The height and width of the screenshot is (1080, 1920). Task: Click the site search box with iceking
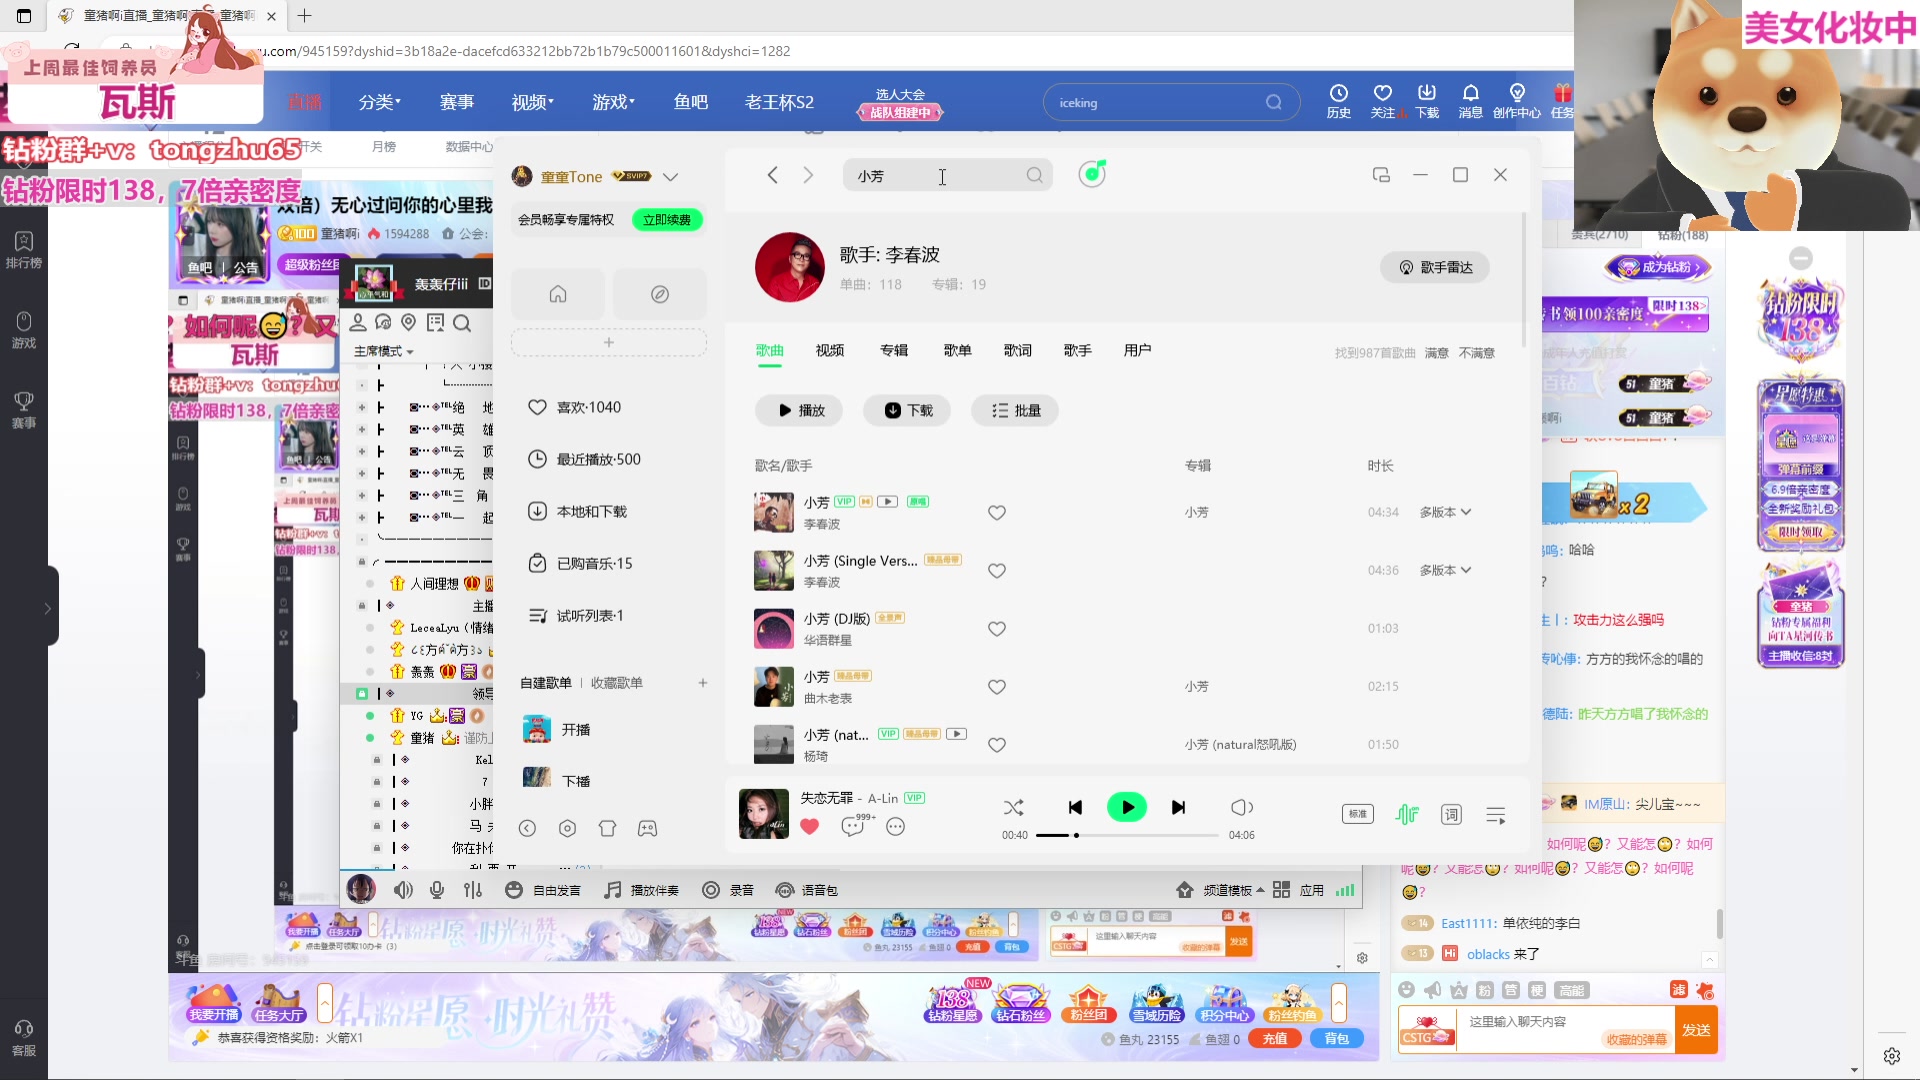(x=1171, y=102)
